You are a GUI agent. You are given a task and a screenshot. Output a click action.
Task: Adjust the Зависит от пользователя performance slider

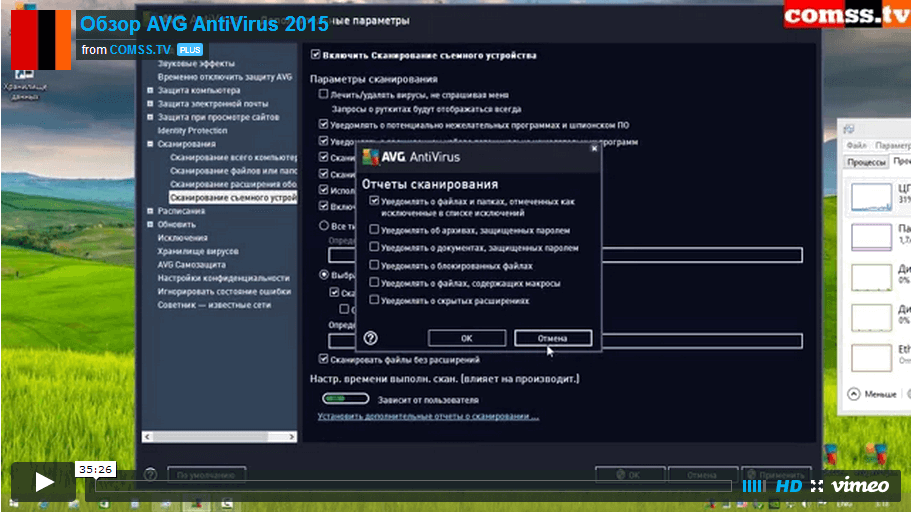346,399
